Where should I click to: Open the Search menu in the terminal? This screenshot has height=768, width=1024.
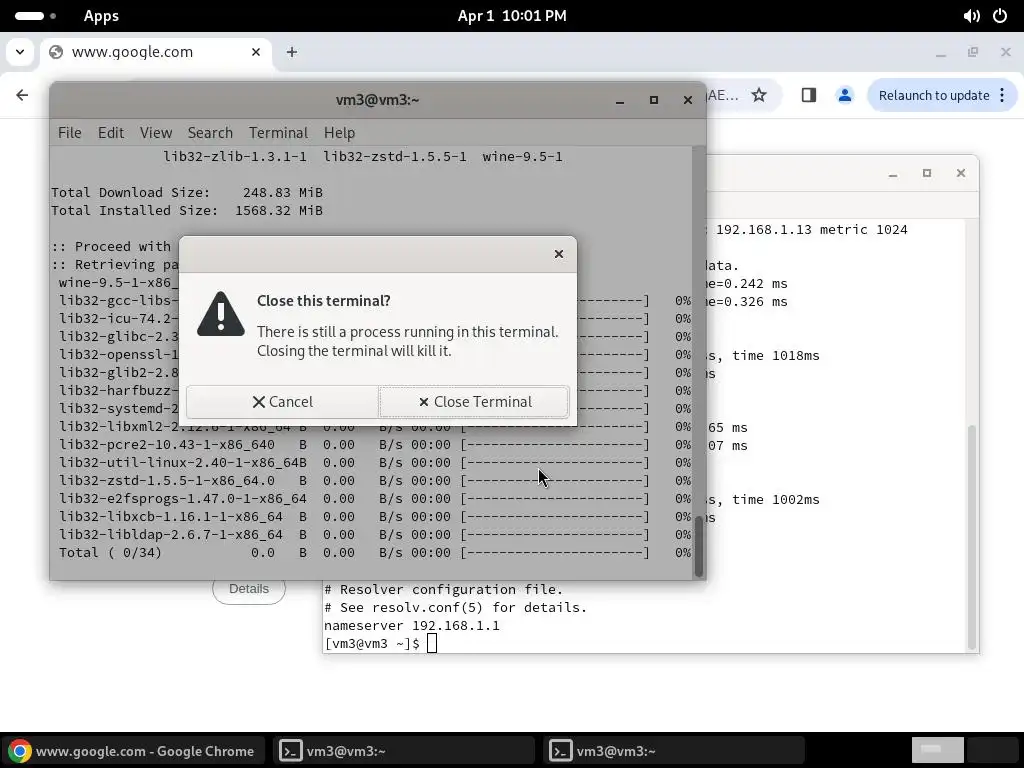pos(210,133)
